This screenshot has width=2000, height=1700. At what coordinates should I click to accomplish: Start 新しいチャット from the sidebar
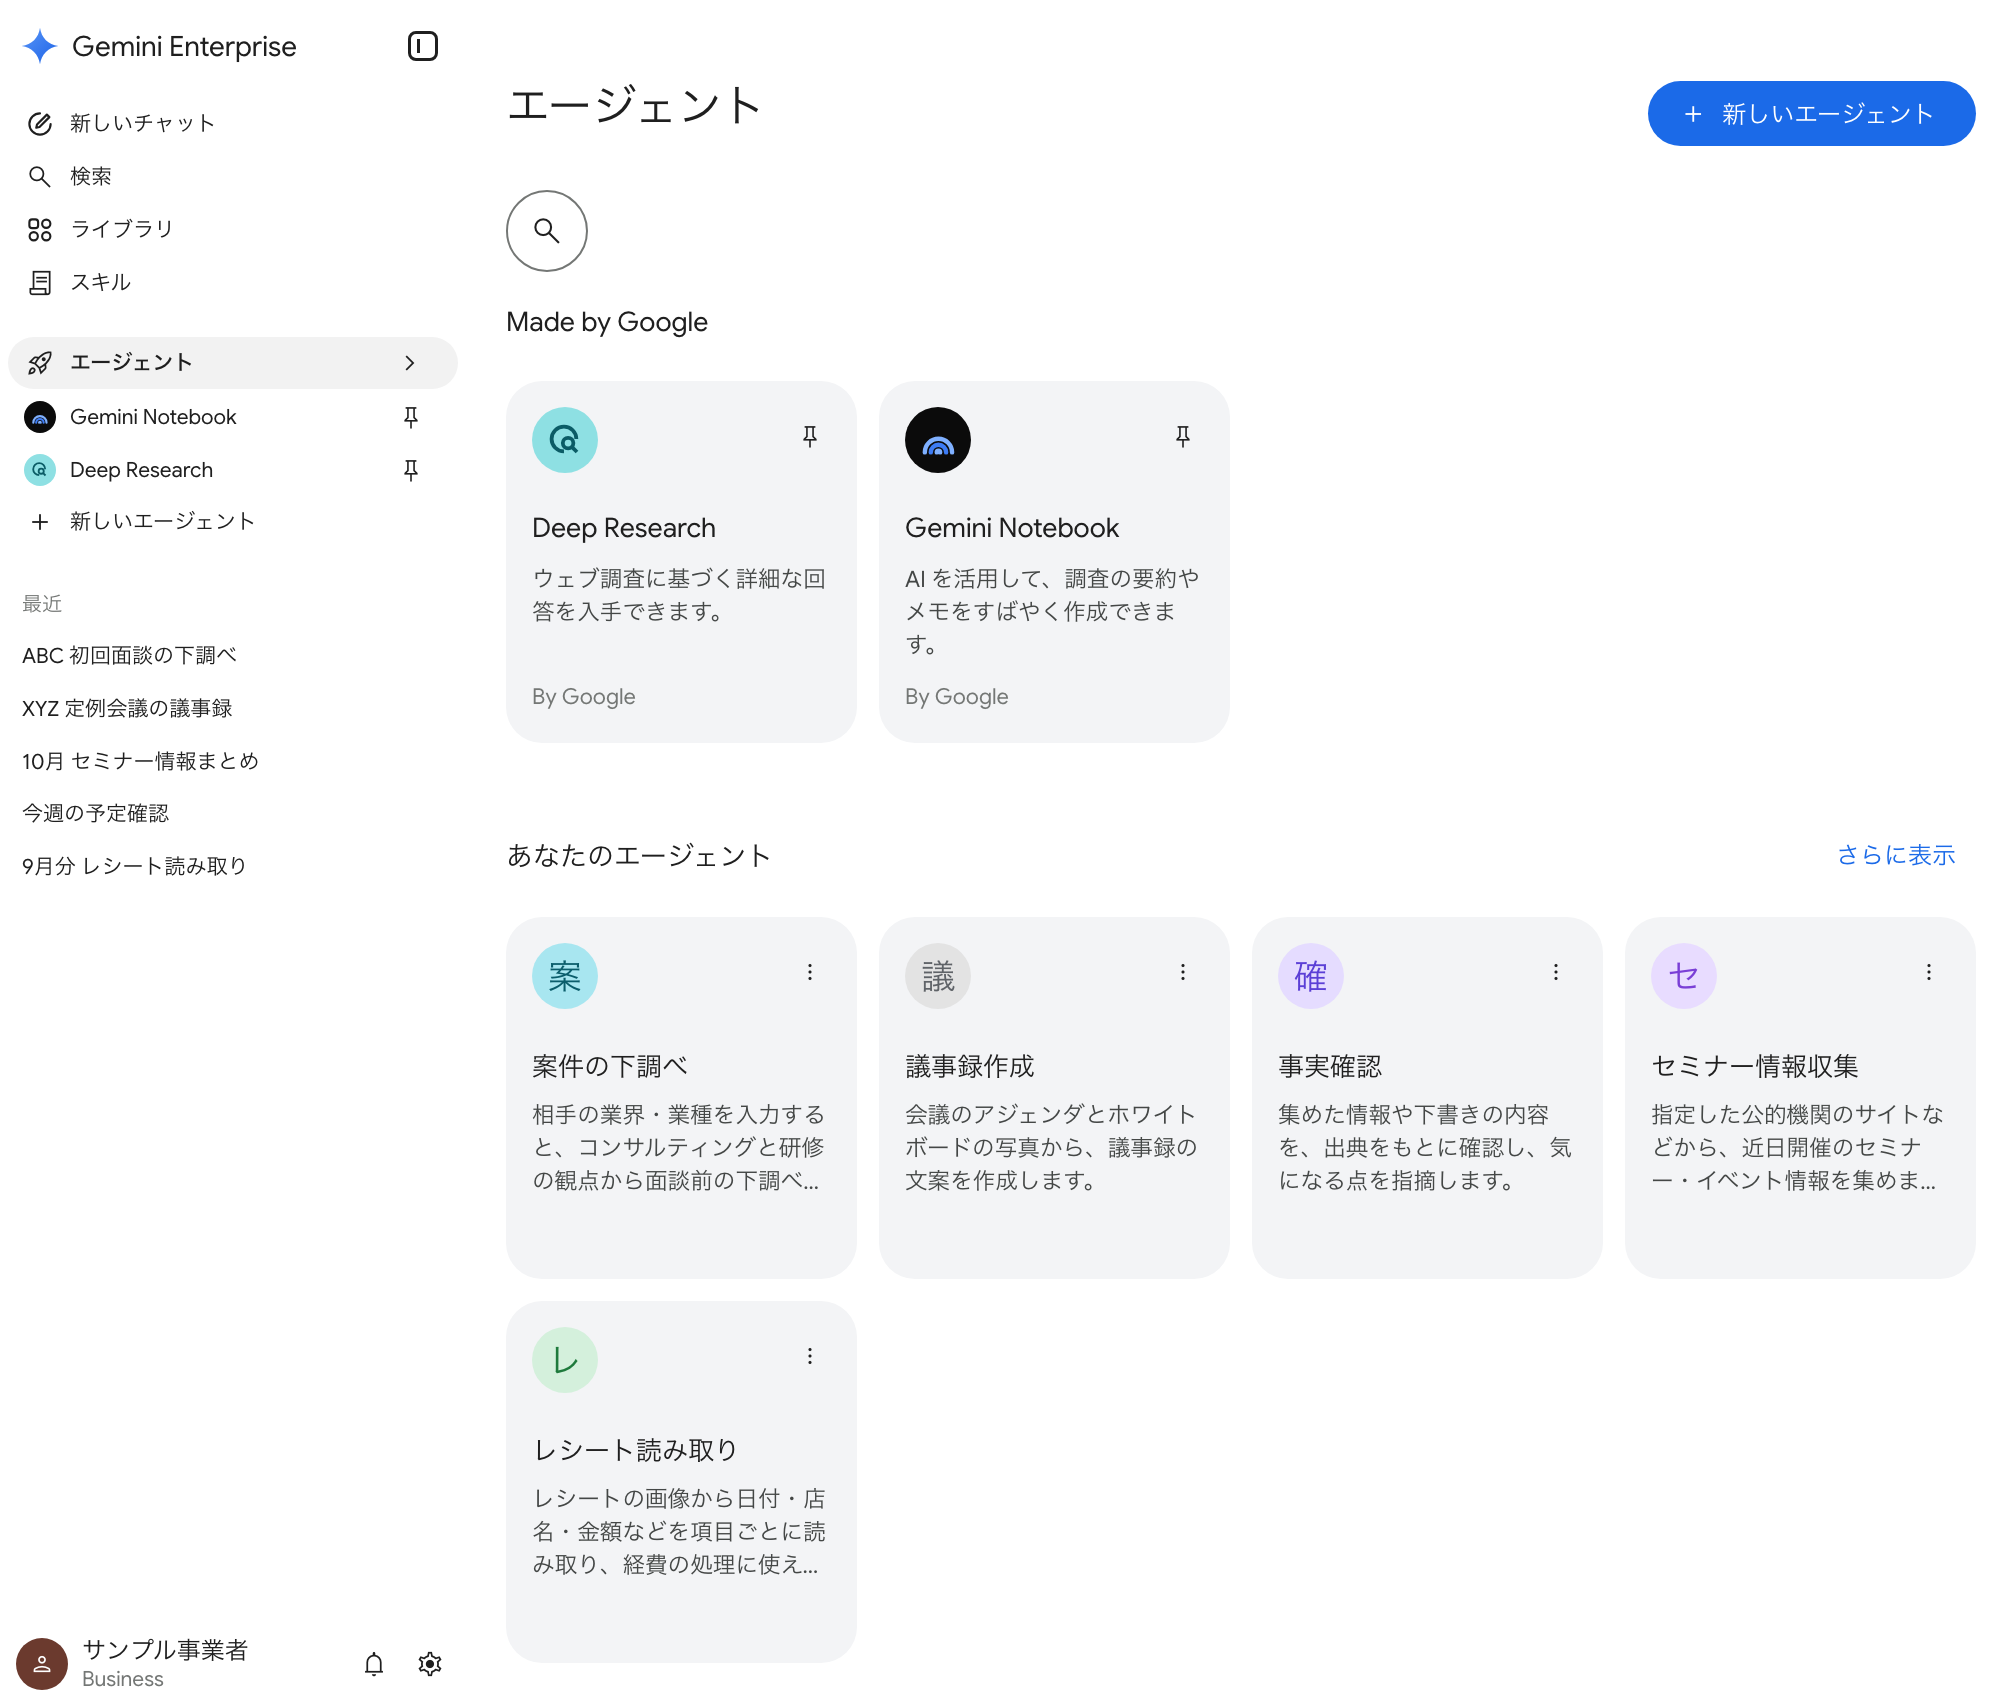tap(232, 123)
